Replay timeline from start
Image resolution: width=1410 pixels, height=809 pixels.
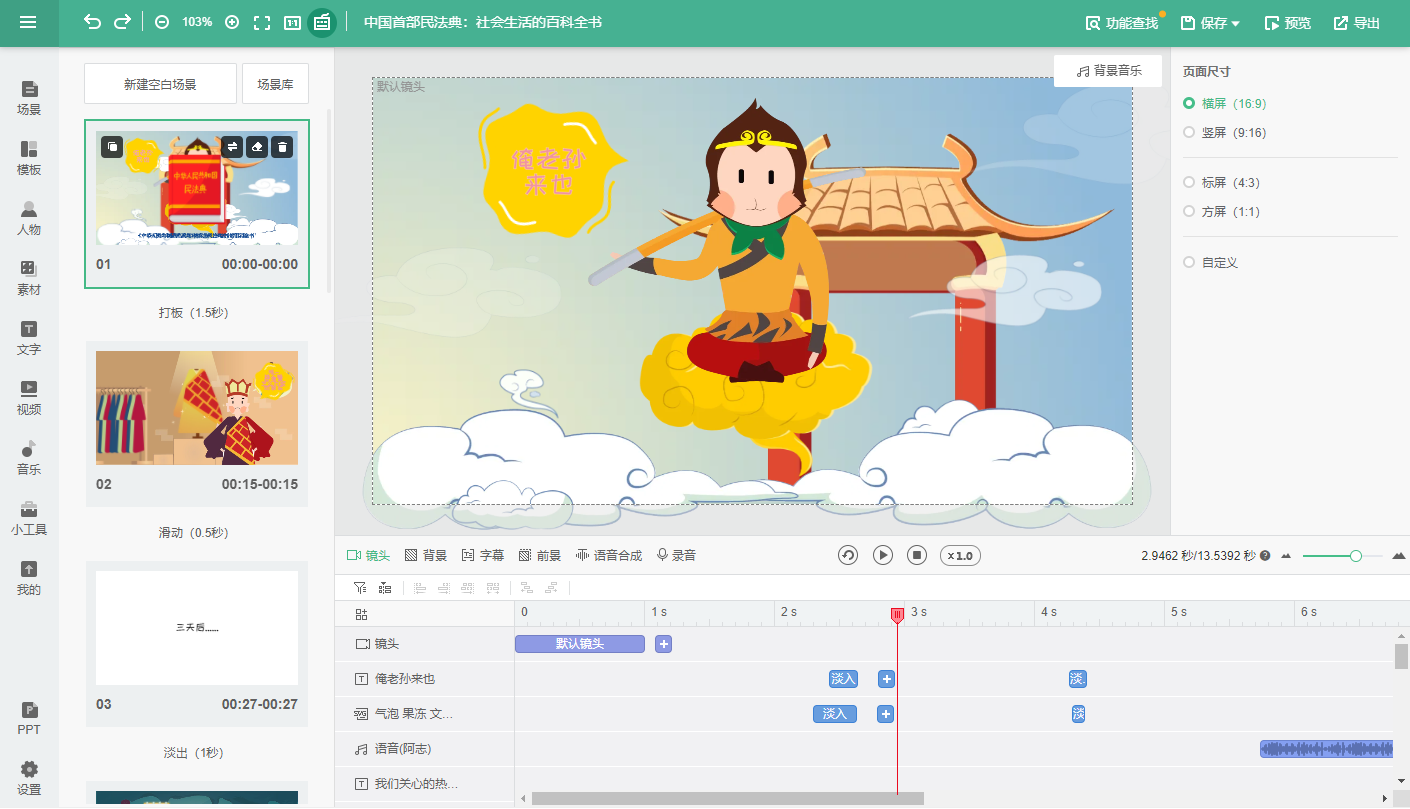[x=848, y=555]
